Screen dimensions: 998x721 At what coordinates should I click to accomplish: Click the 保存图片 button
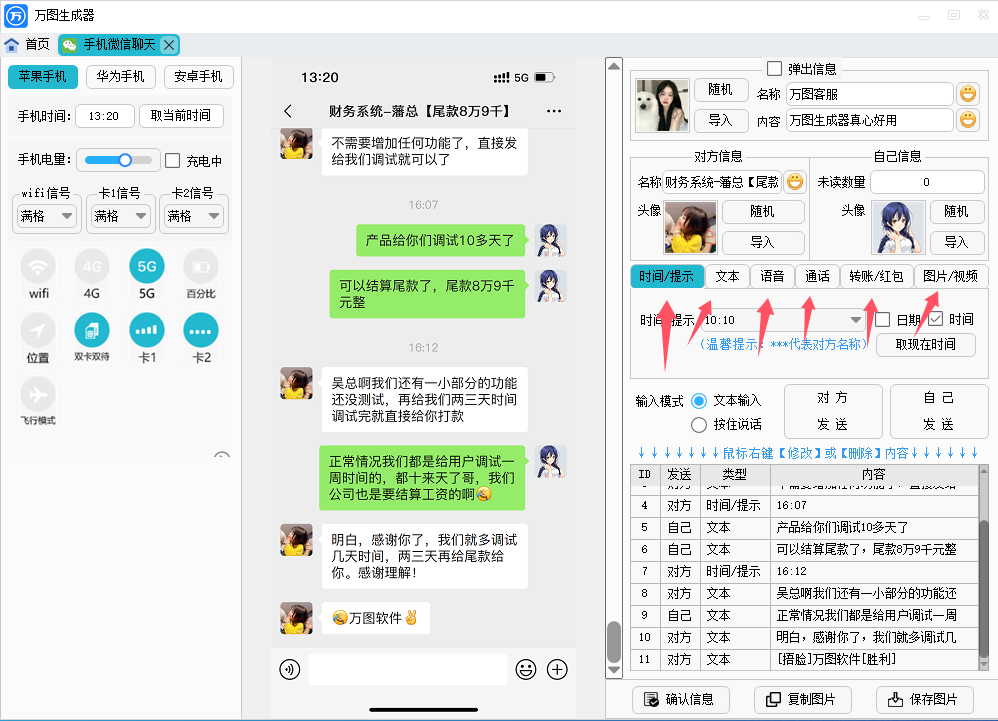(x=925, y=699)
